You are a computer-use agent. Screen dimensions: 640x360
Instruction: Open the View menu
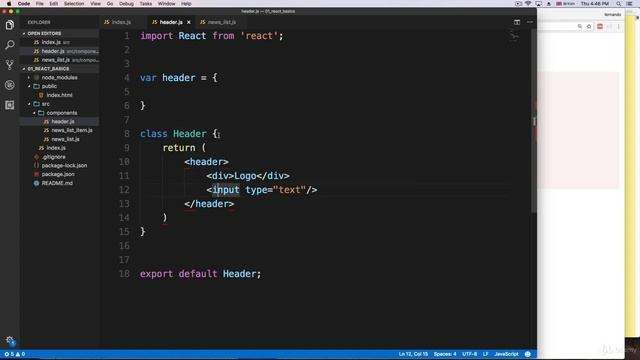[x=96, y=4]
